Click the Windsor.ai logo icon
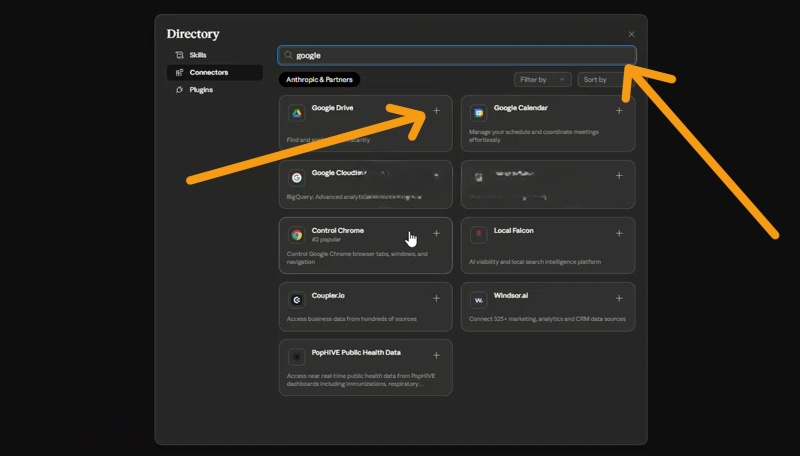The height and width of the screenshot is (456, 800). (479, 300)
